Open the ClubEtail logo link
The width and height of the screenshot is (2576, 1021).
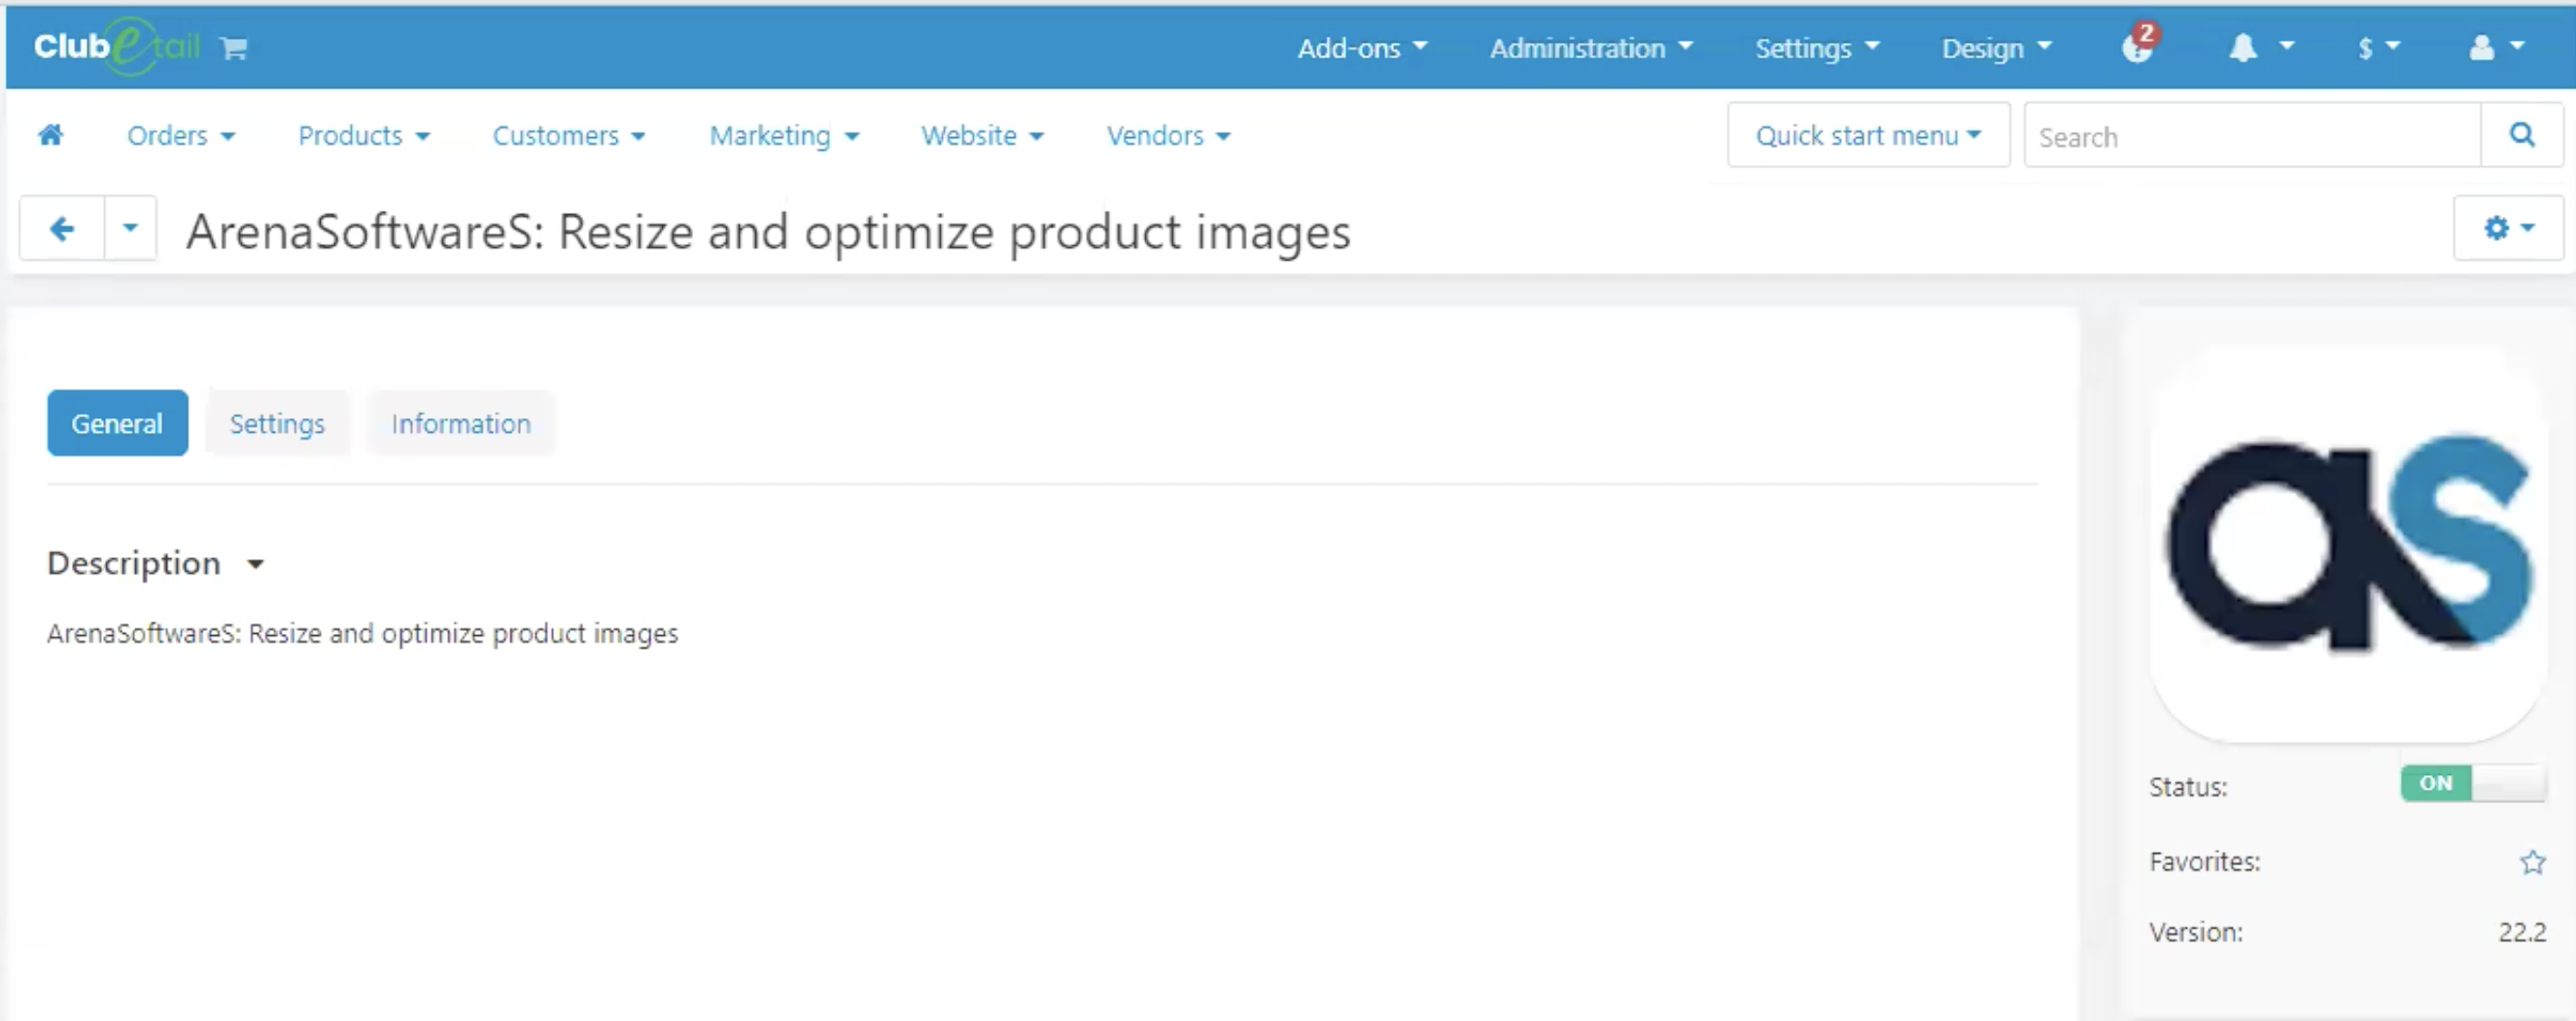pyautogui.click(x=116, y=46)
